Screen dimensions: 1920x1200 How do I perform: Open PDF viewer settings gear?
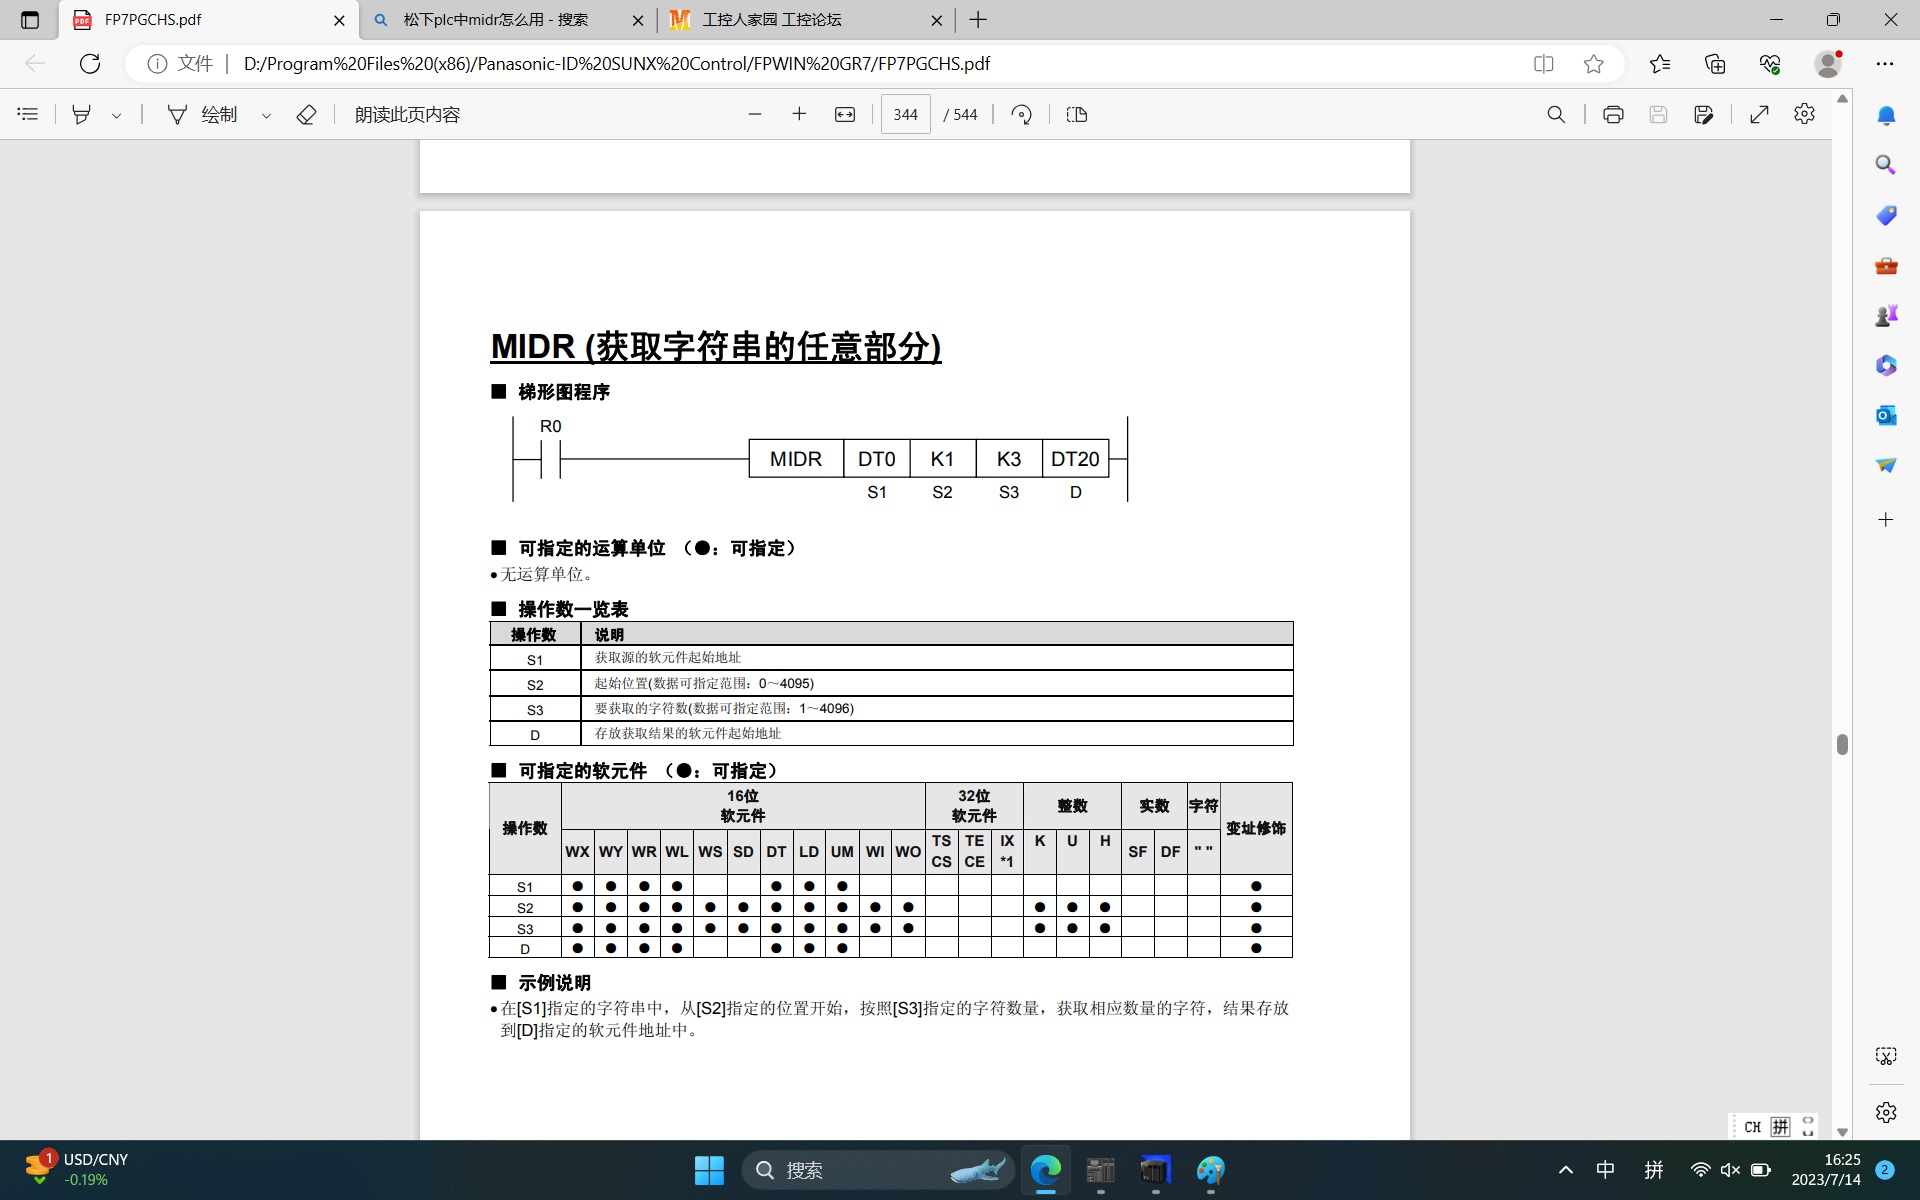1804,114
